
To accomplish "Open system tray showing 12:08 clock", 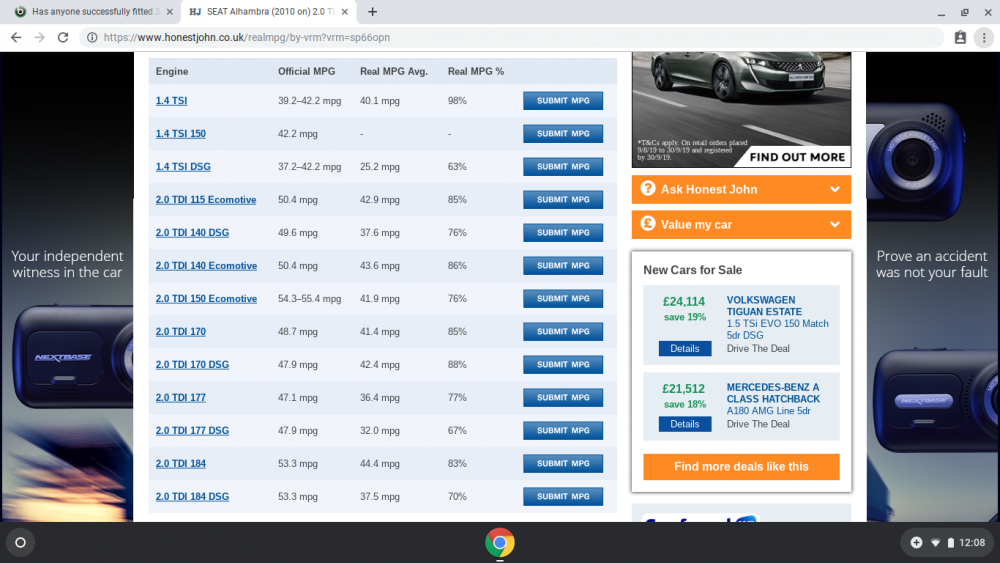I will (x=947, y=543).
